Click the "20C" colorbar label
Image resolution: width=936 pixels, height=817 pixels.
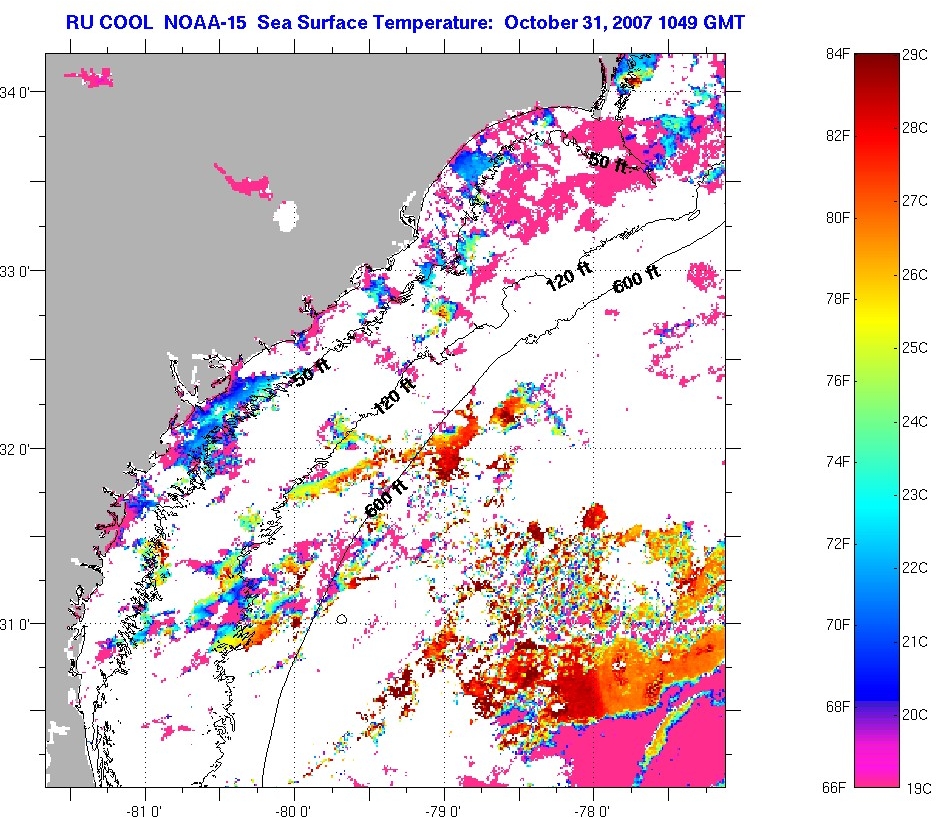(915, 715)
